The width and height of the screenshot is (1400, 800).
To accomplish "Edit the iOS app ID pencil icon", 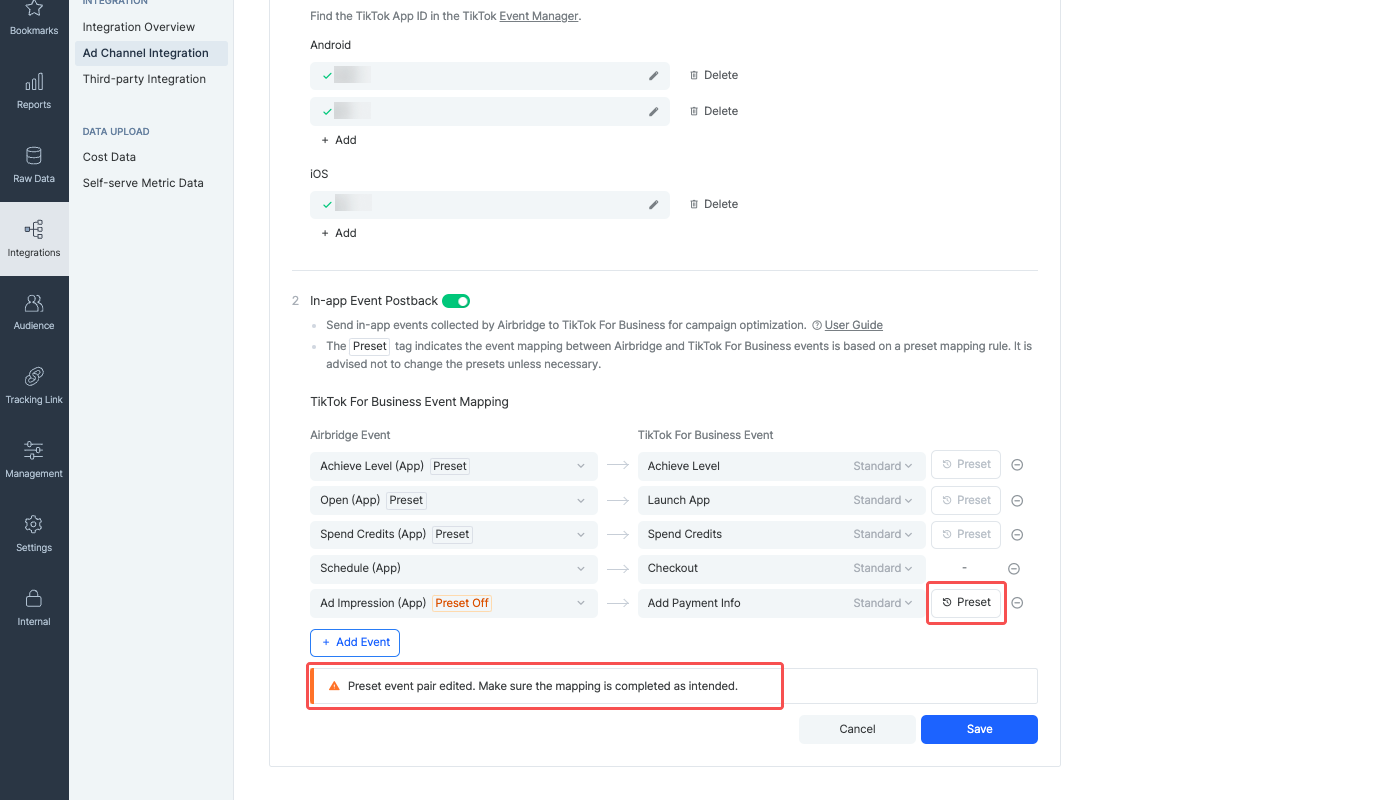I will coord(654,204).
